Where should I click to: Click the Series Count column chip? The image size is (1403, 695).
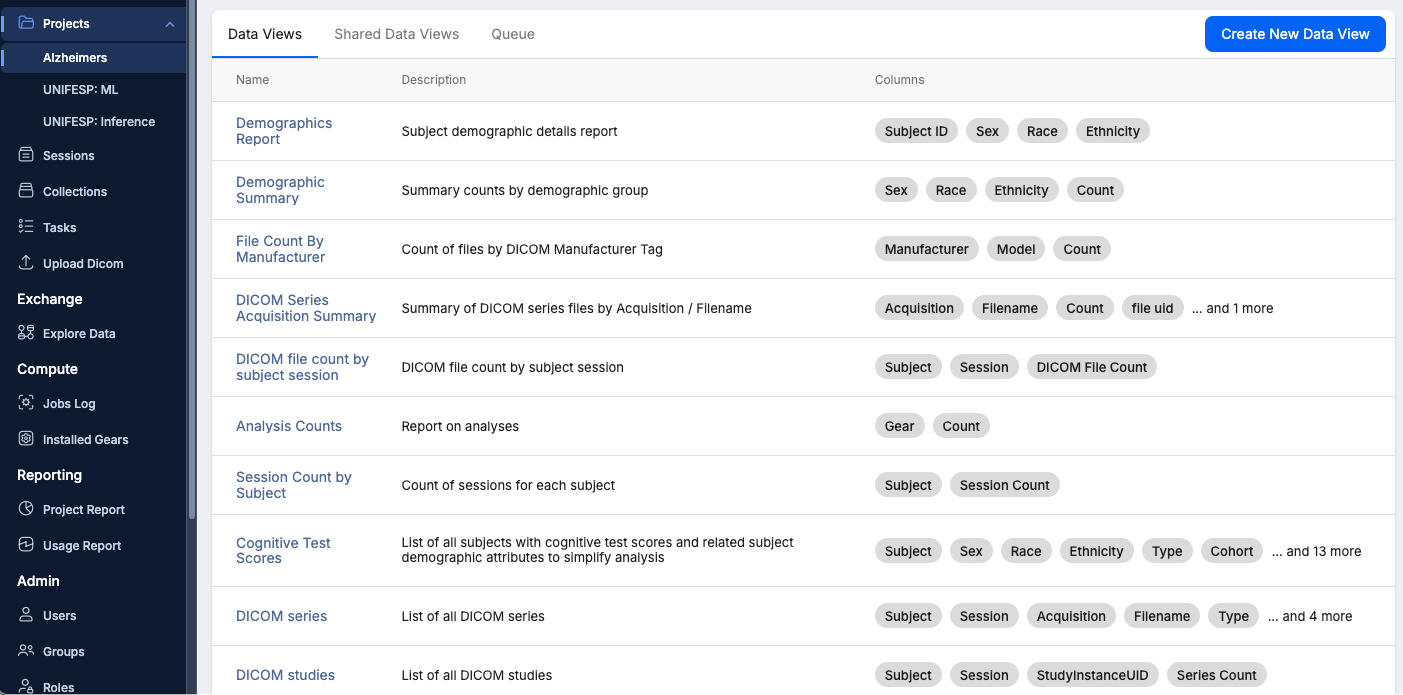point(1217,675)
